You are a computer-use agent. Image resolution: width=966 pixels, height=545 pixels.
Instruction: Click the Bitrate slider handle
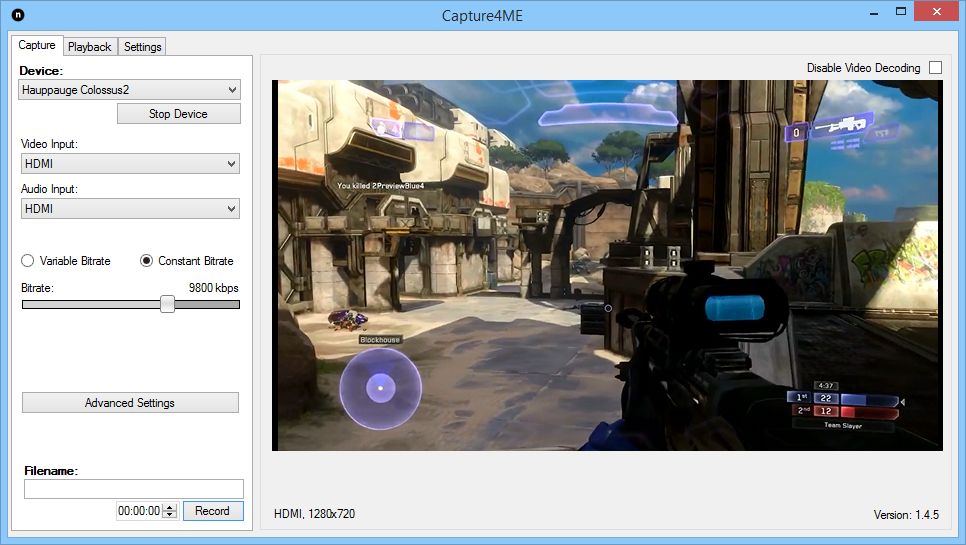click(x=168, y=304)
